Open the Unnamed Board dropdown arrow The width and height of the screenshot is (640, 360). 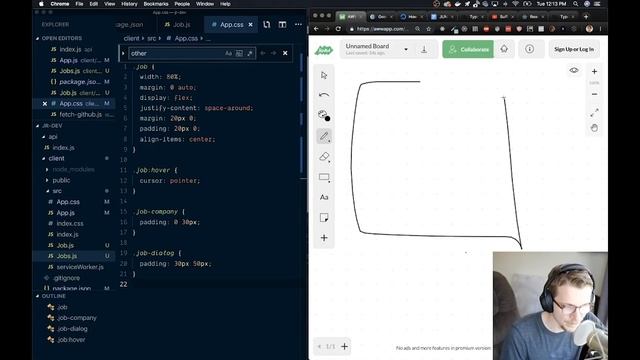click(406, 49)
